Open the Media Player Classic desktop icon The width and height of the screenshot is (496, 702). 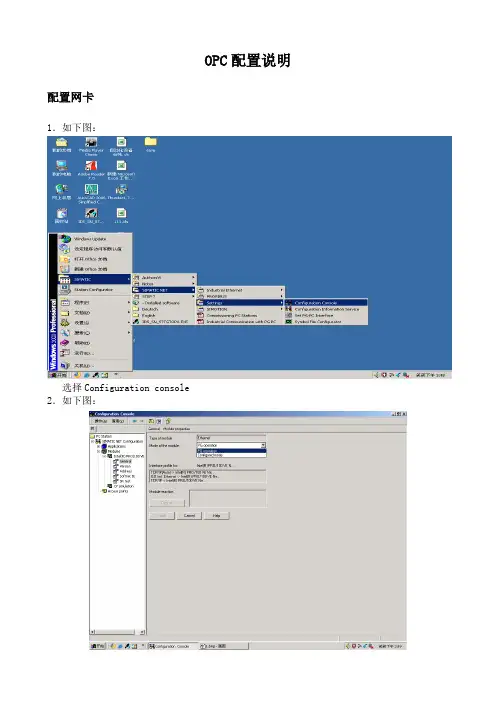coord(91,146)
